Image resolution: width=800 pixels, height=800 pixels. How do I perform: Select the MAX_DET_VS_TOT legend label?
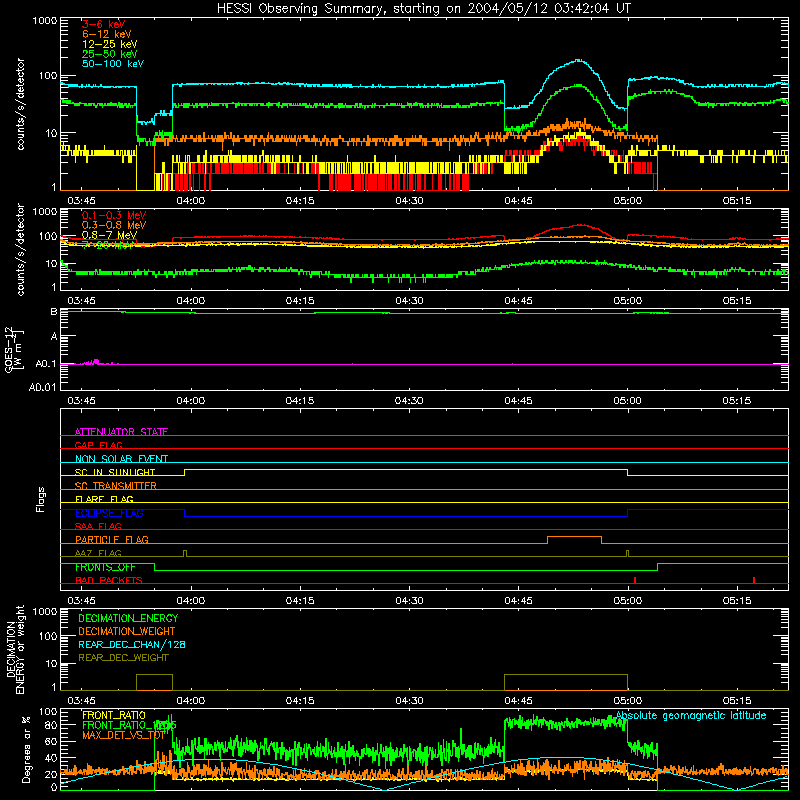[x=124, y=735]
